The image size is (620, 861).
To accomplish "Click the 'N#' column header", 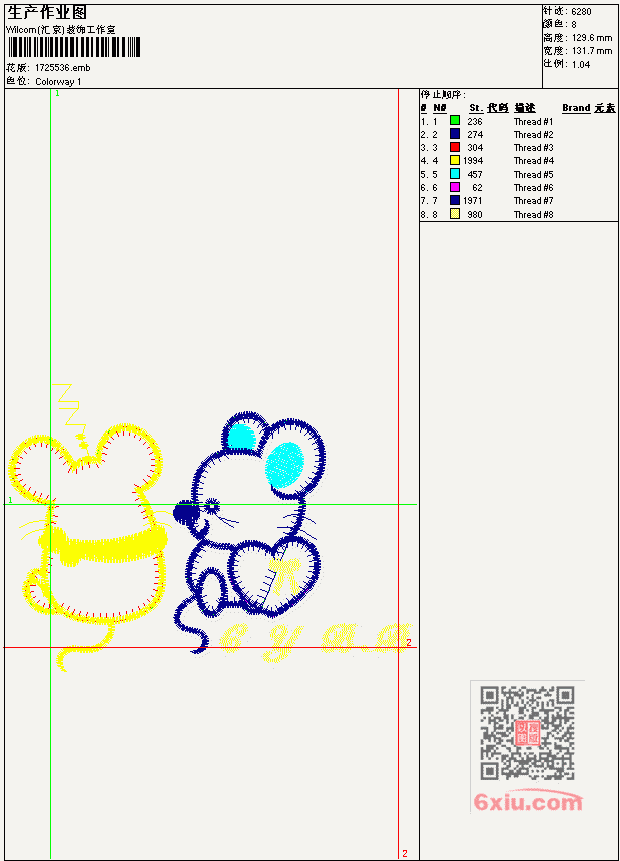I will click(439, 108).
